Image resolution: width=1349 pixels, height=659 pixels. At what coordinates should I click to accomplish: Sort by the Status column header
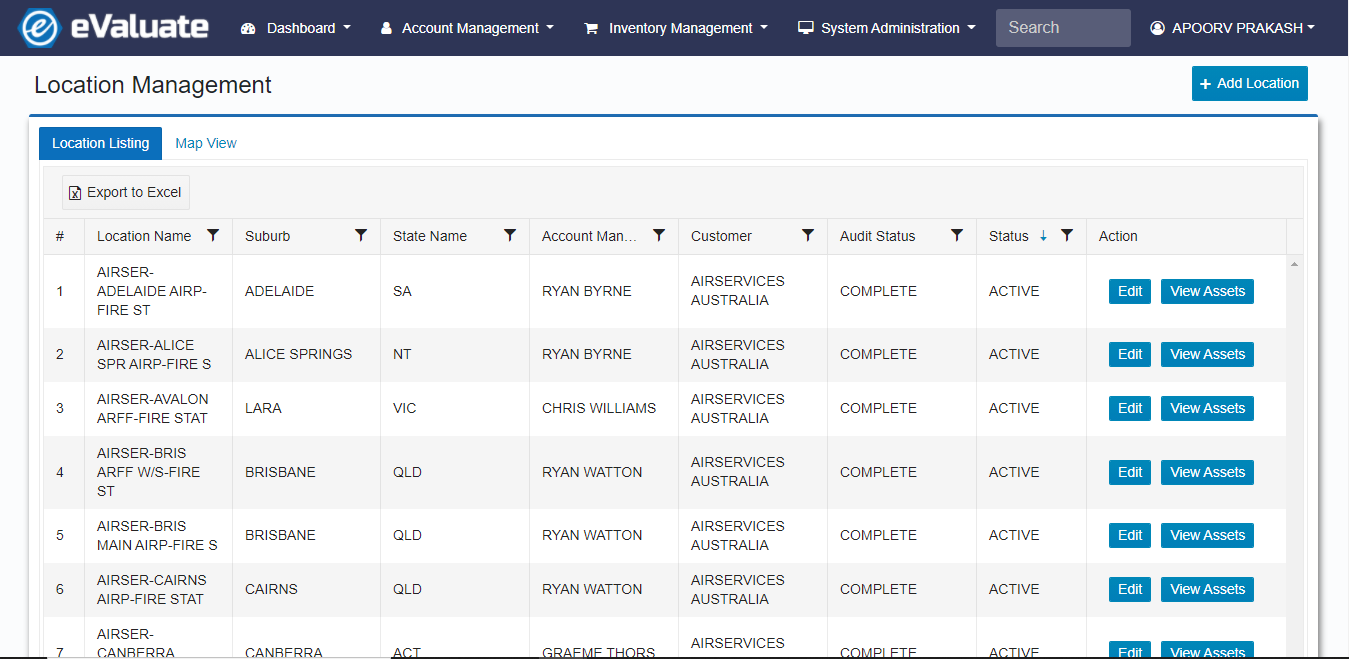click(1009, 236)
